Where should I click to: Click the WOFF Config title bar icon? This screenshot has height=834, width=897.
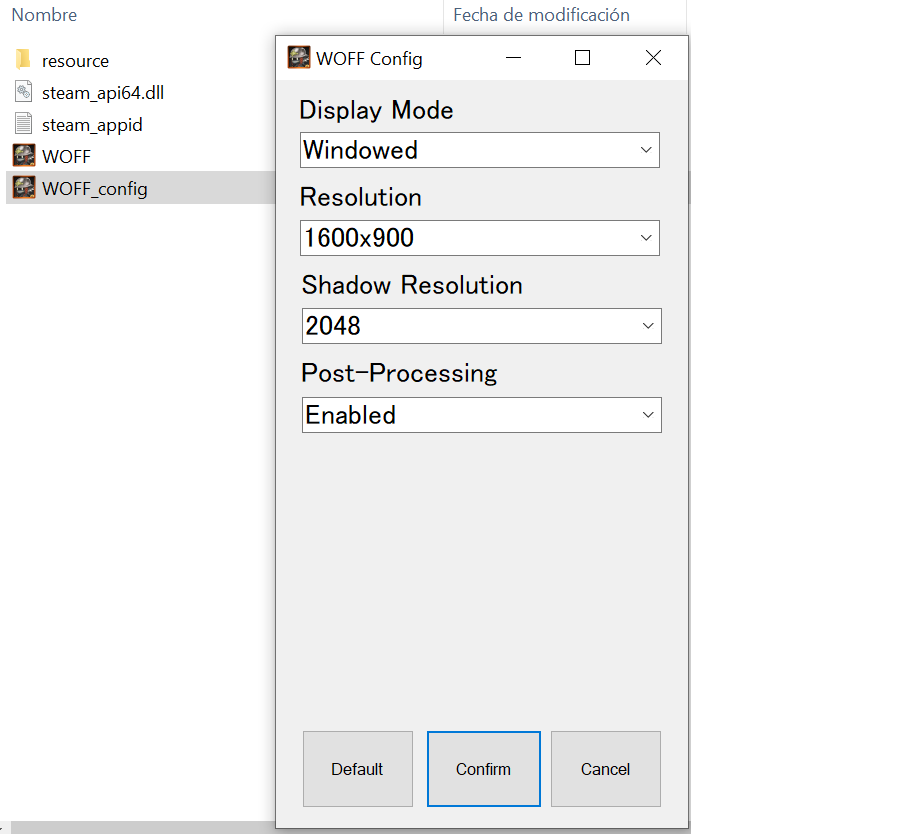tap(298, 58)
